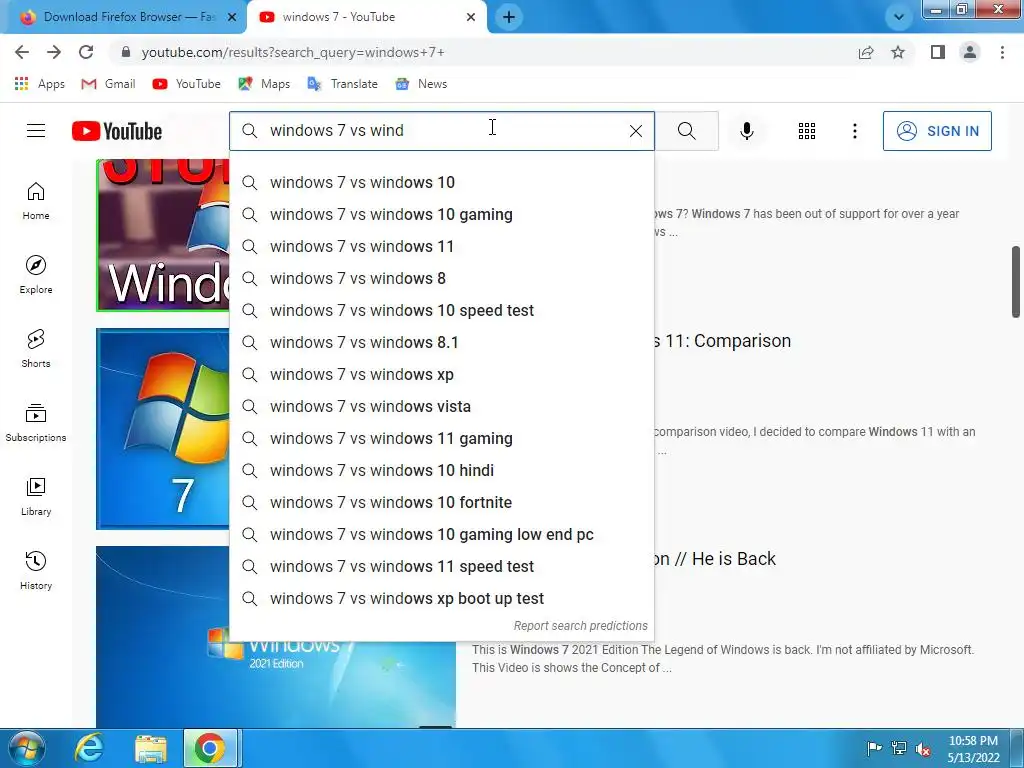Click Chrome in the taskbar
The width and height of the screenshot is (1024, 768).
(210, 748)
